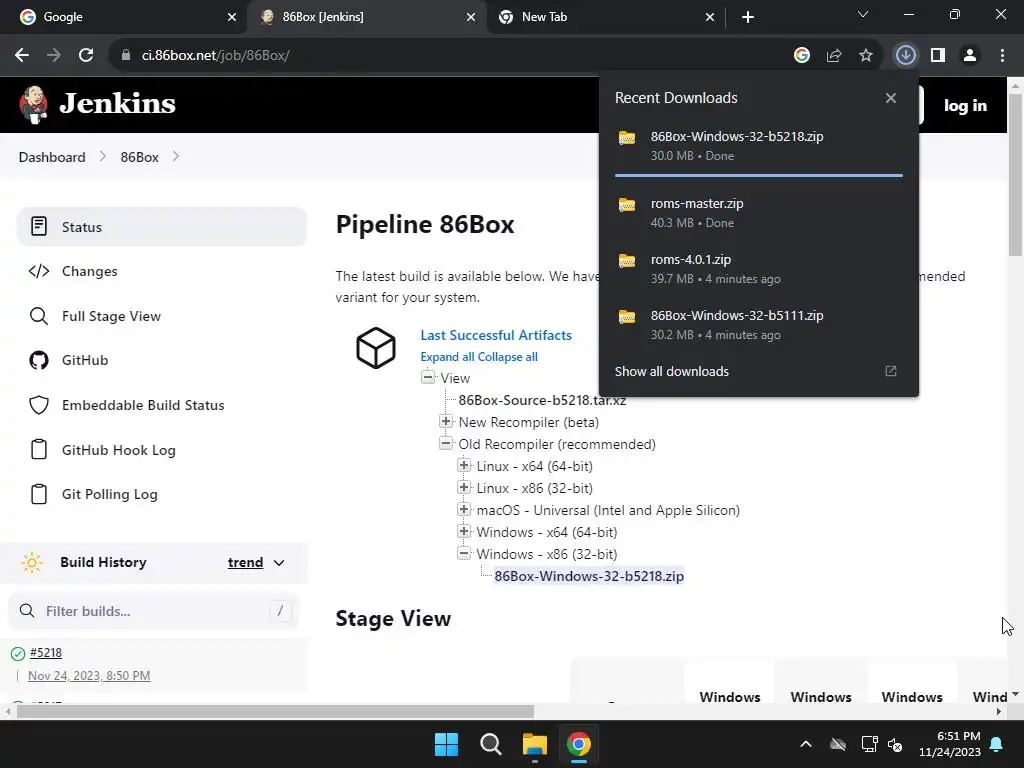This screenshot has height=768, width=1024.
Task: Click the Google icon in the address bar
Action: [801, 55]
